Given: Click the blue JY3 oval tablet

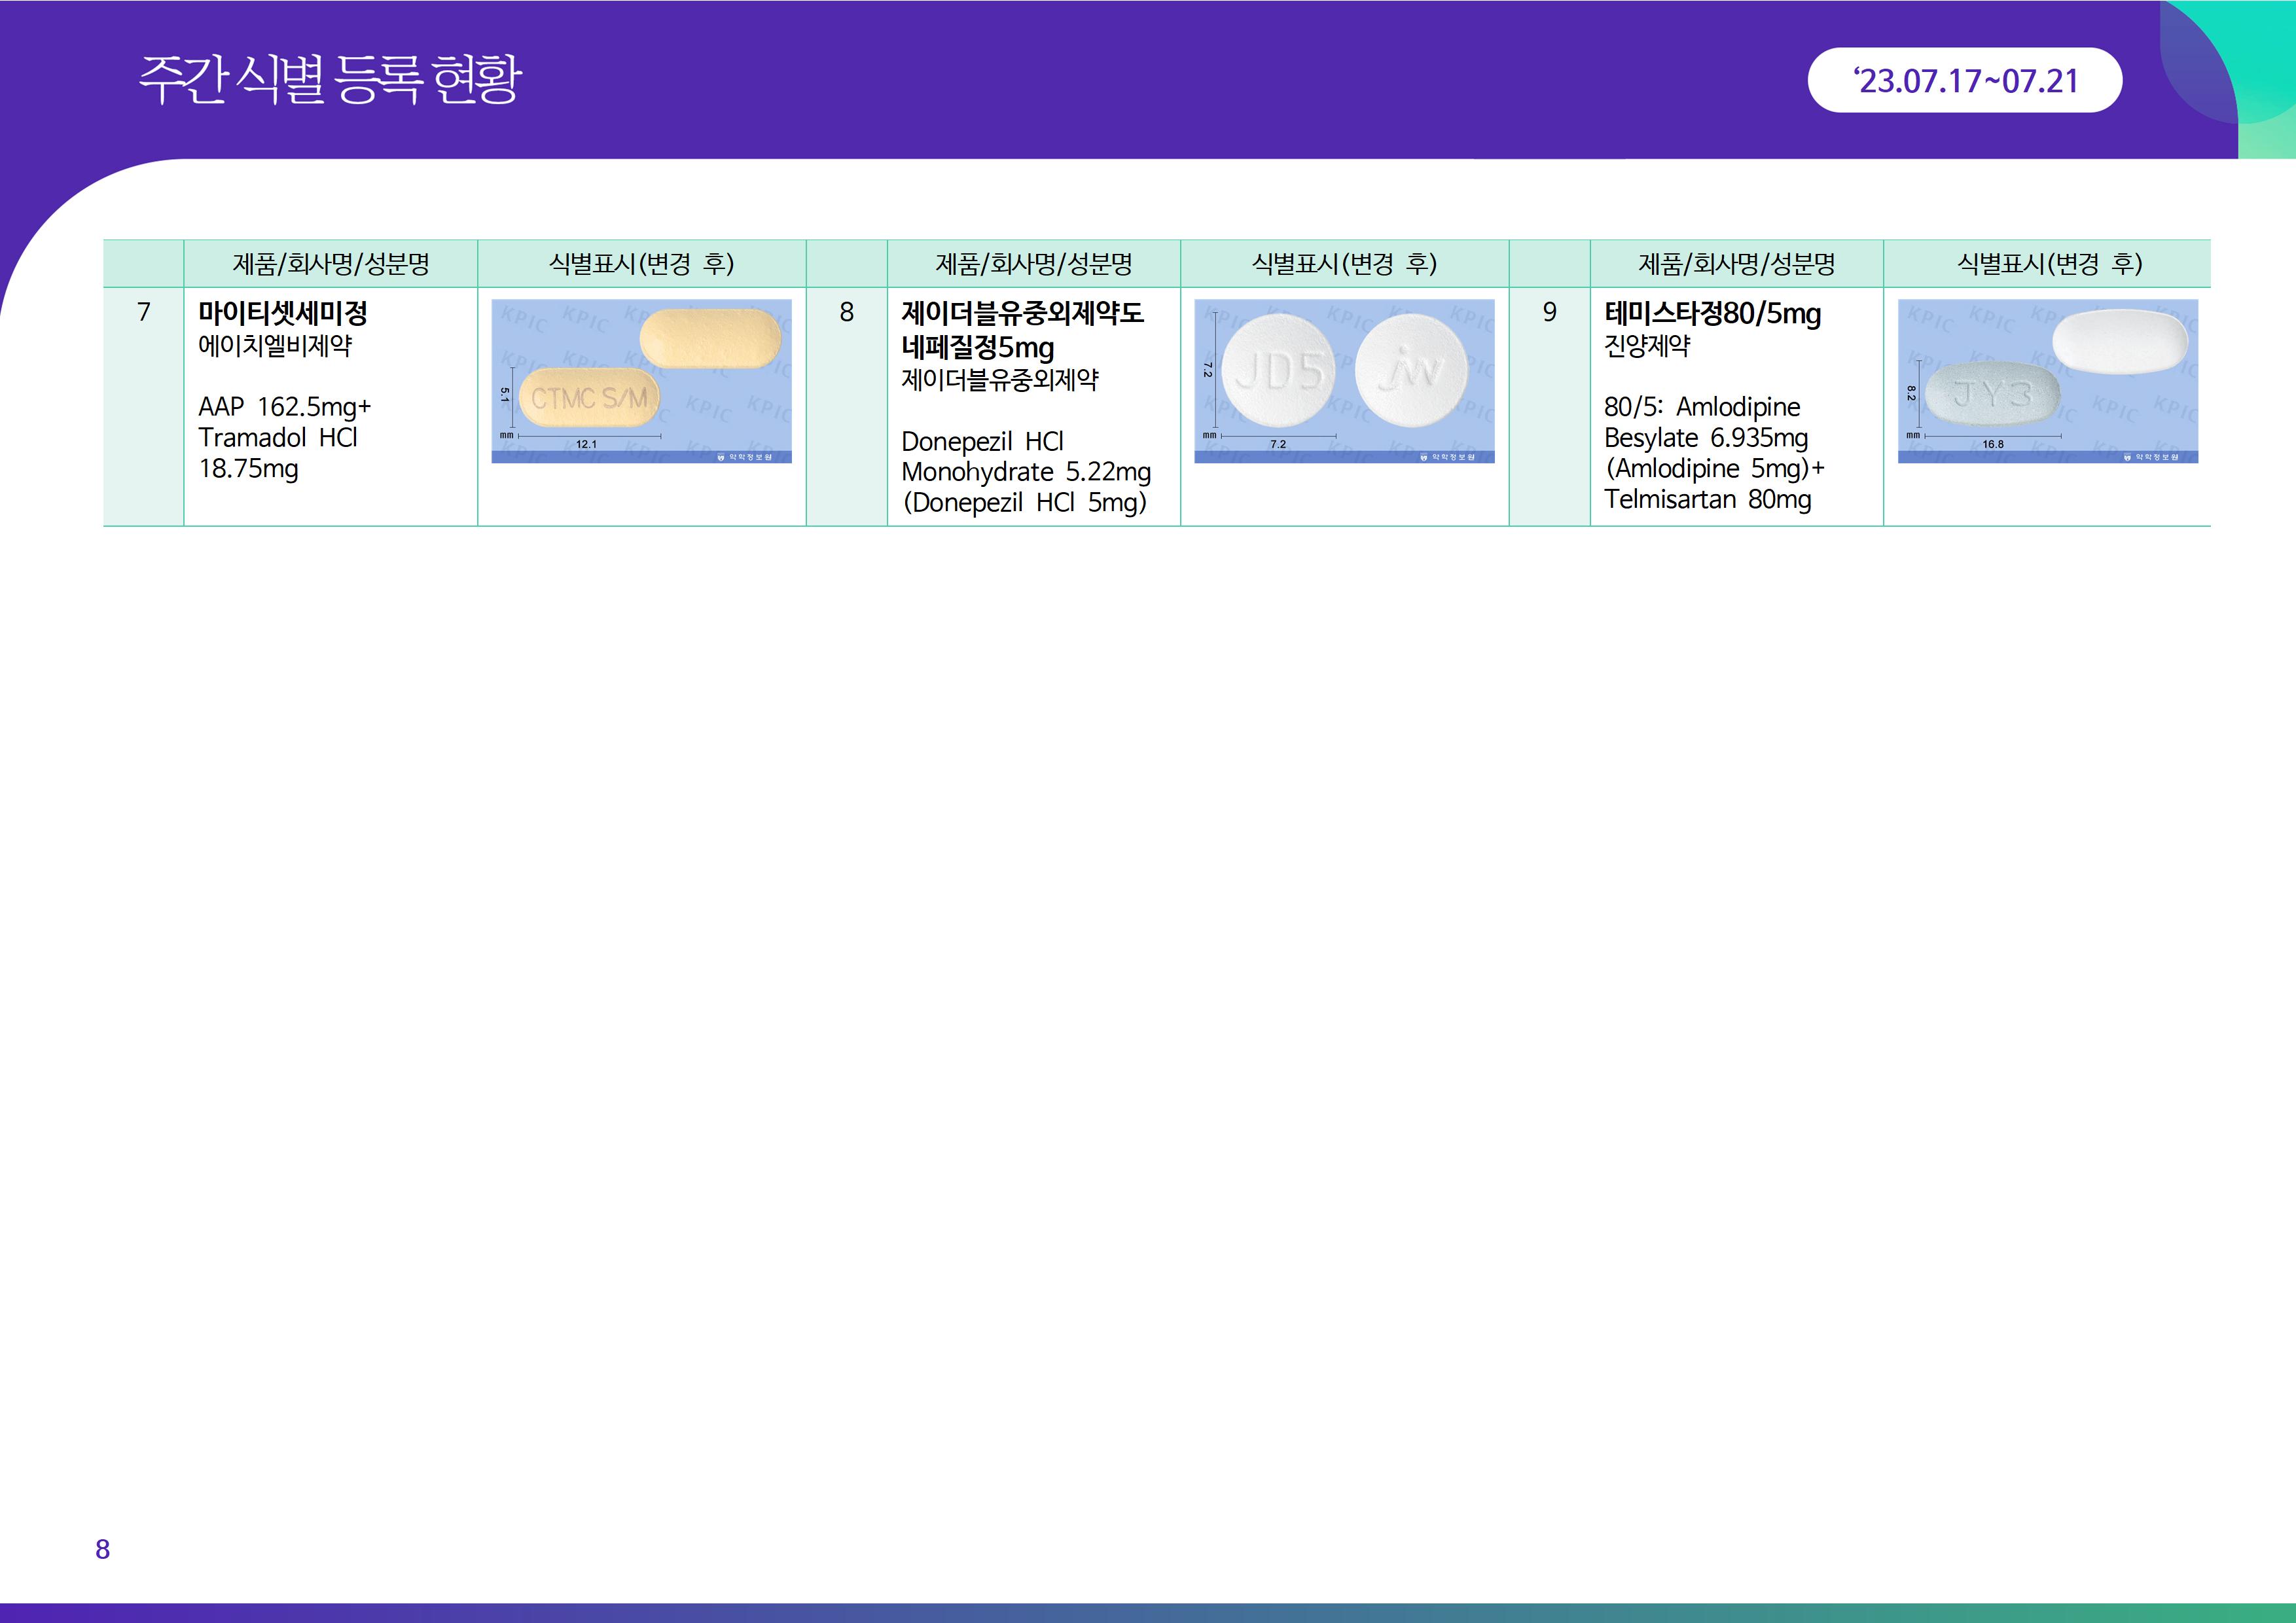Looking at the screenshot, I should point(1992,394).
